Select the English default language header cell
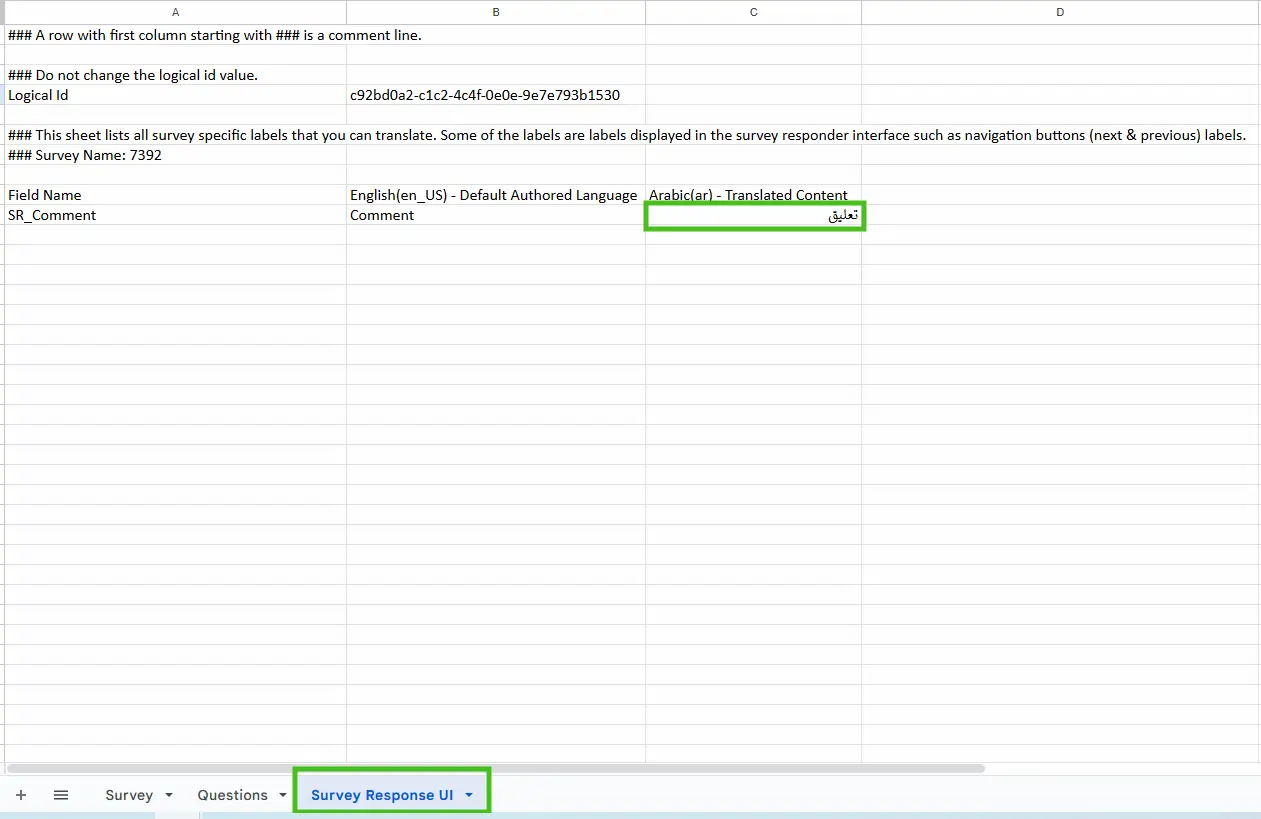 click(495, 195)
